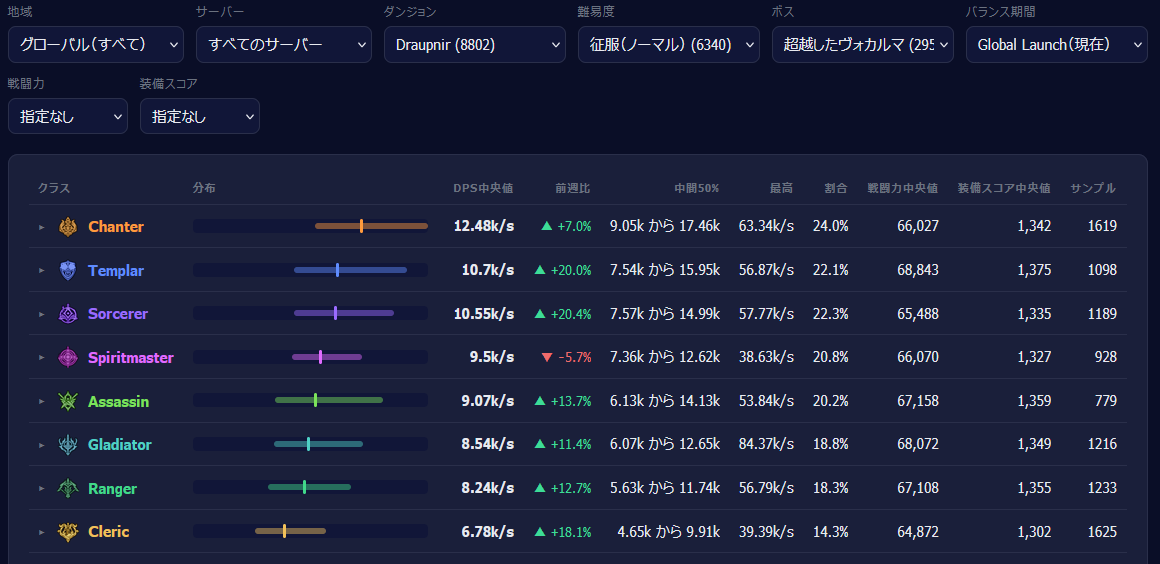Screen dimensions: 1160x564
Task: Click the Cleric yellow distribution bar
Action: coord(290,531)
